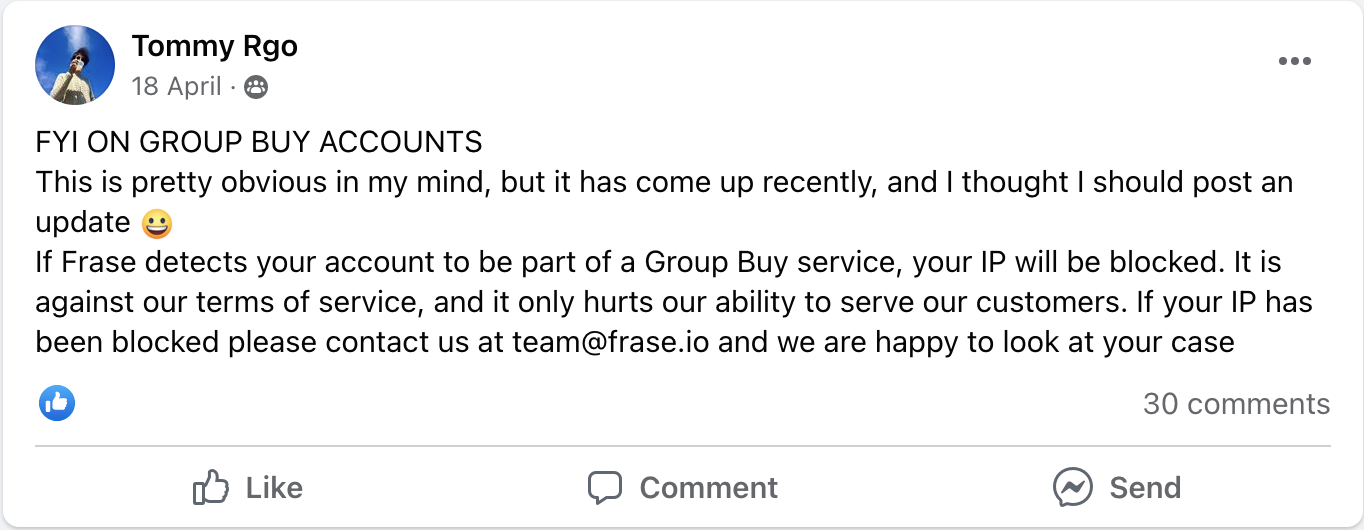Open the 18 April post timestamp
1364x530 pixels.
coord(176,86)
